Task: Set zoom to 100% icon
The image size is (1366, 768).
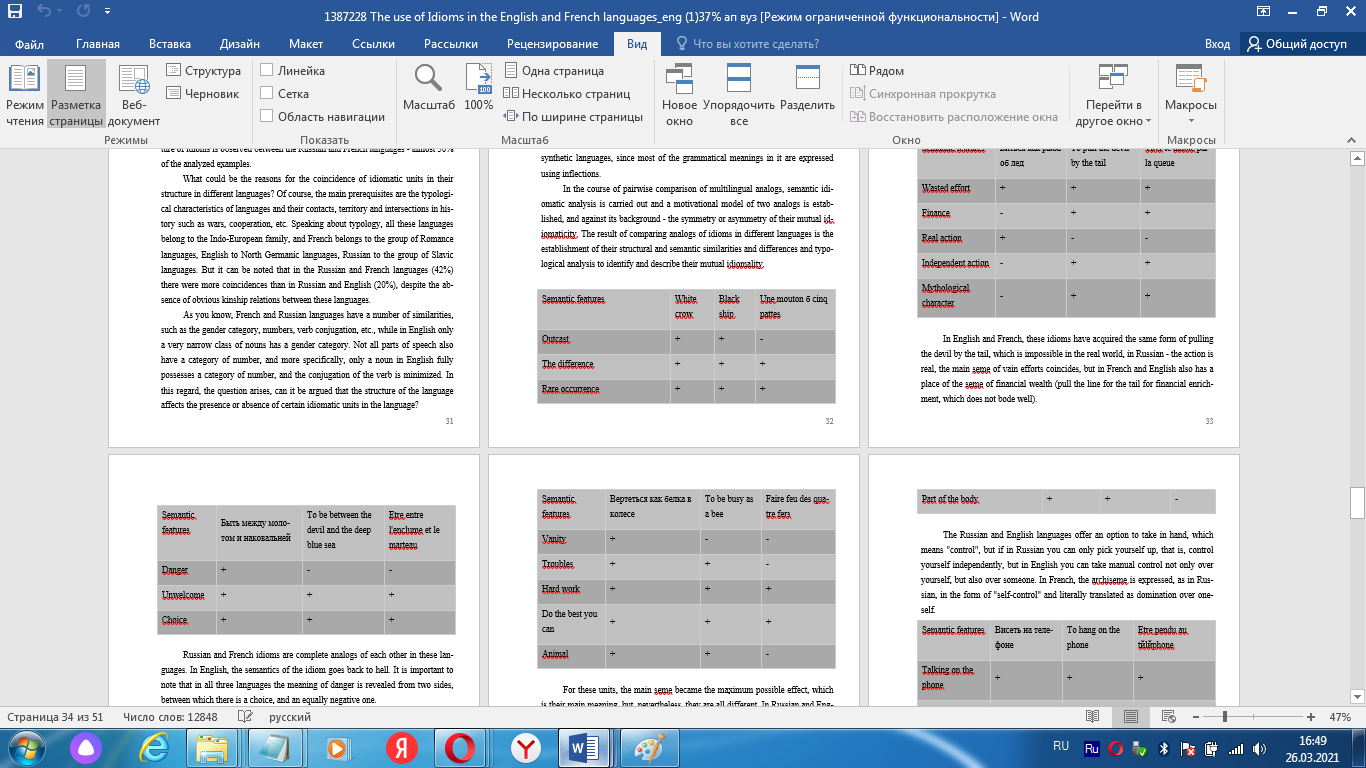Action: click(479, 88)
